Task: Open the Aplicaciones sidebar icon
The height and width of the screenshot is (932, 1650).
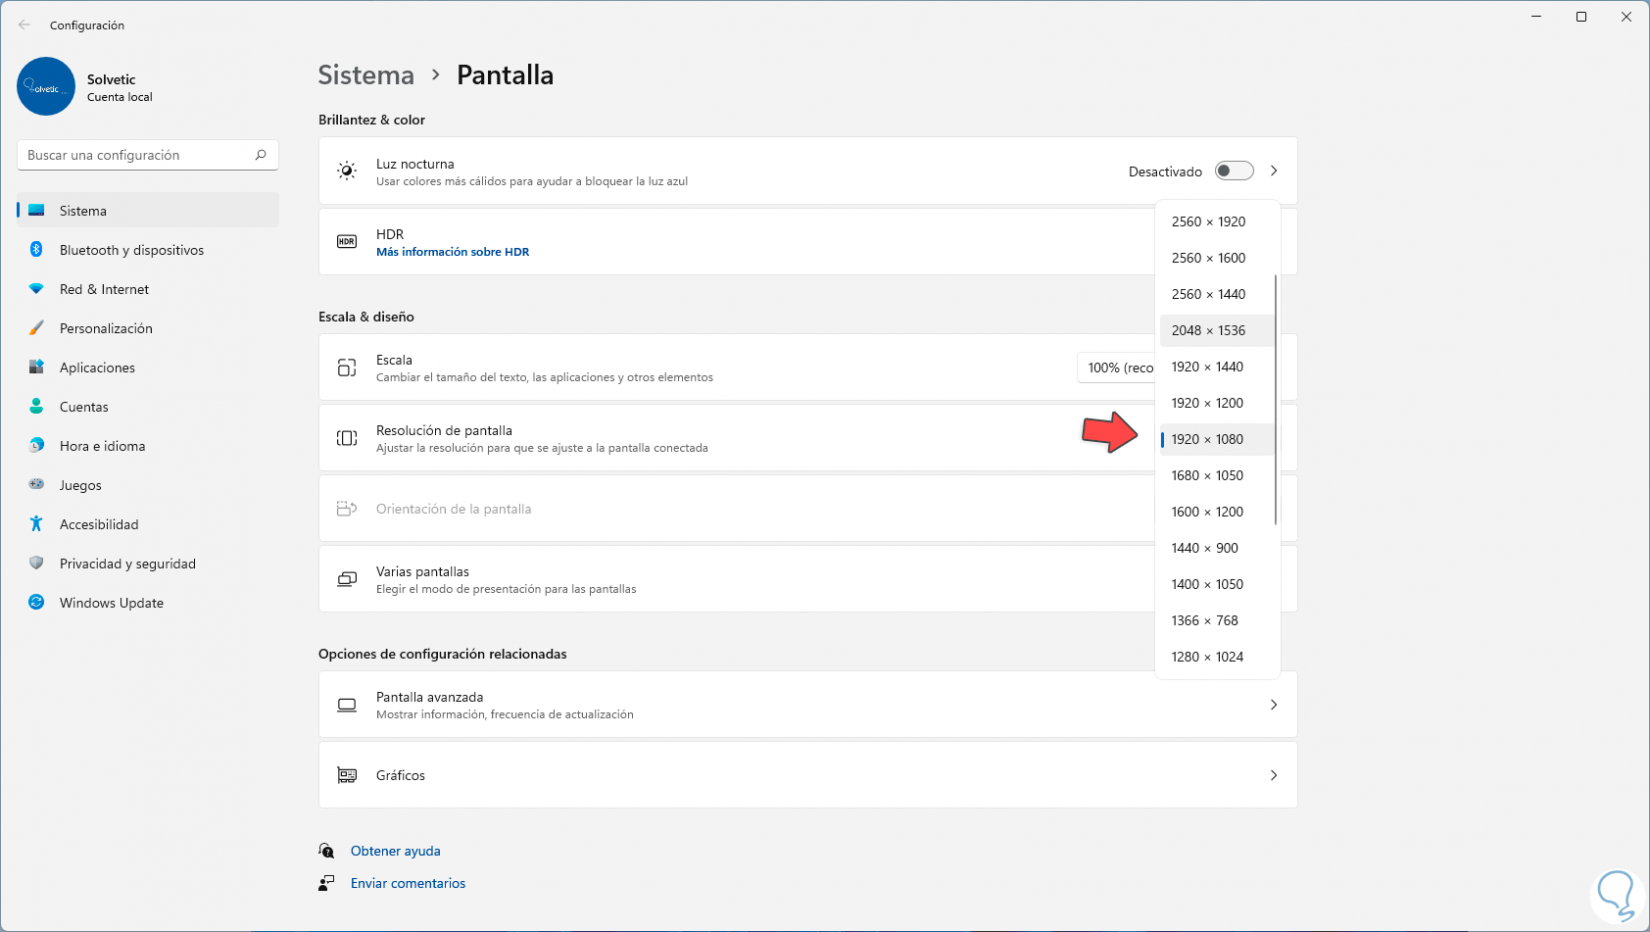Action: point(36,367)
